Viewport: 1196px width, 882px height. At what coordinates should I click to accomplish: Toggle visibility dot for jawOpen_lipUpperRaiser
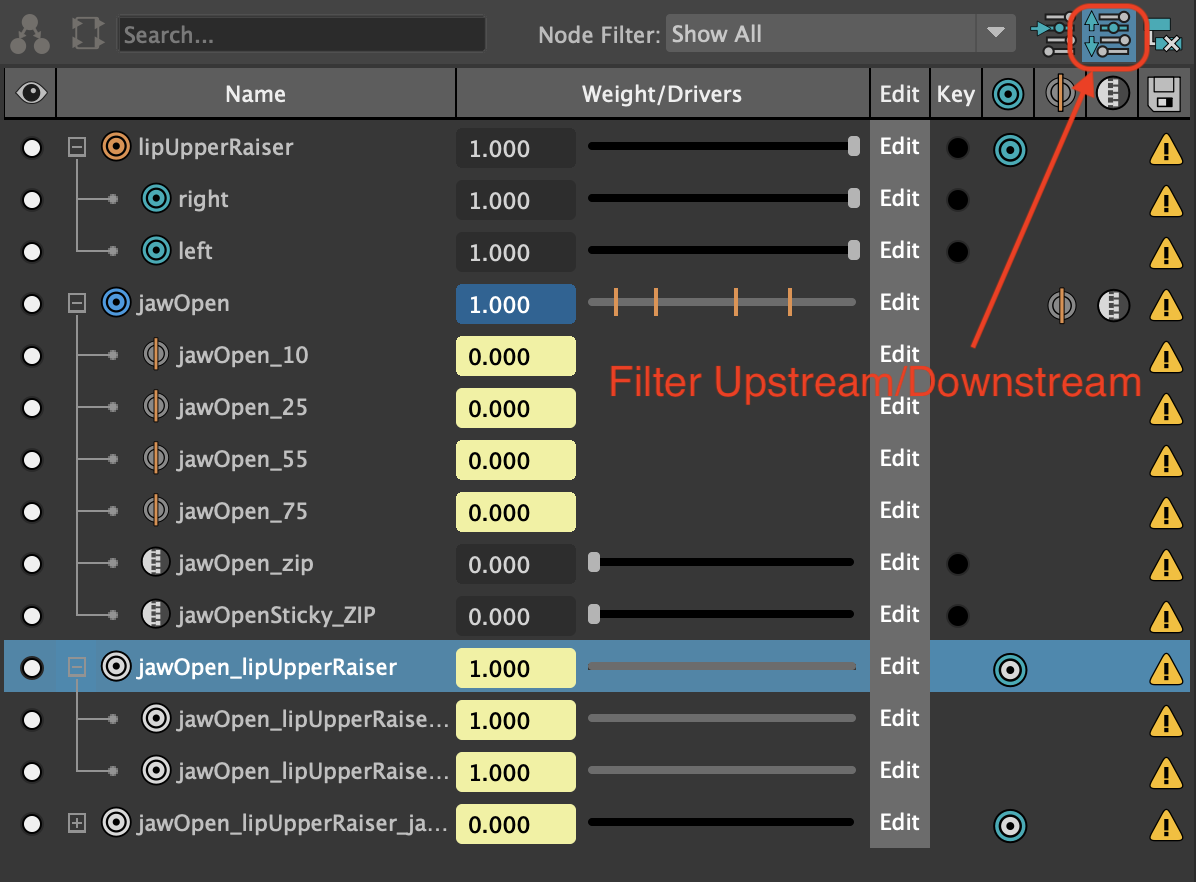click(x=31, y=668)
